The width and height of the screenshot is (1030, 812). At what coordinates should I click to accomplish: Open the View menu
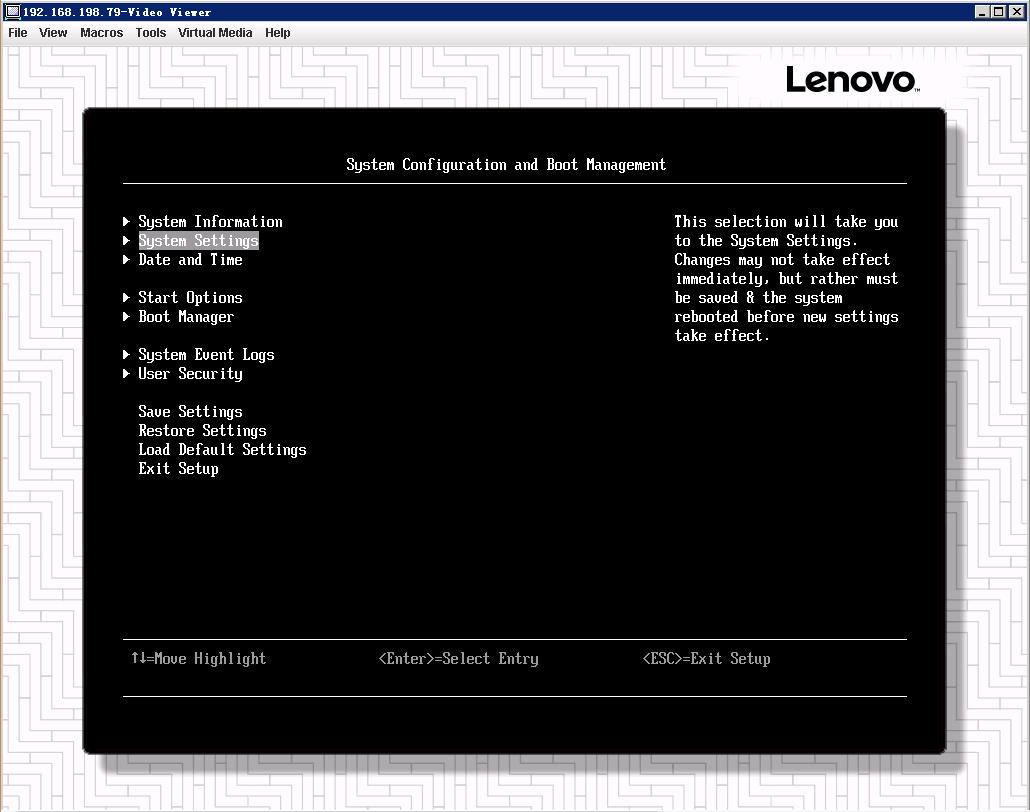53,32
